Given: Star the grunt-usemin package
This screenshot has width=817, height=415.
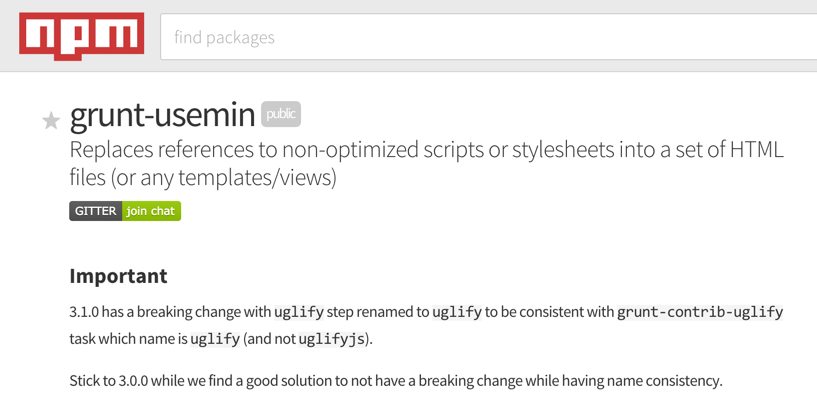Looking at the screenshot, I should [x=51, y=121].
